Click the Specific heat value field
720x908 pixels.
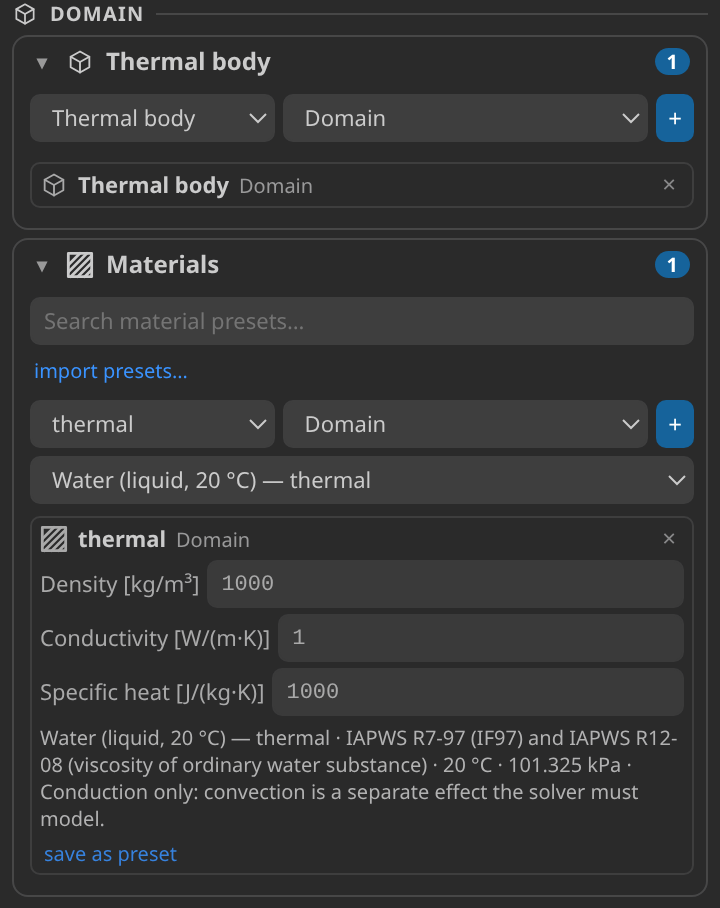click(478, 692)
